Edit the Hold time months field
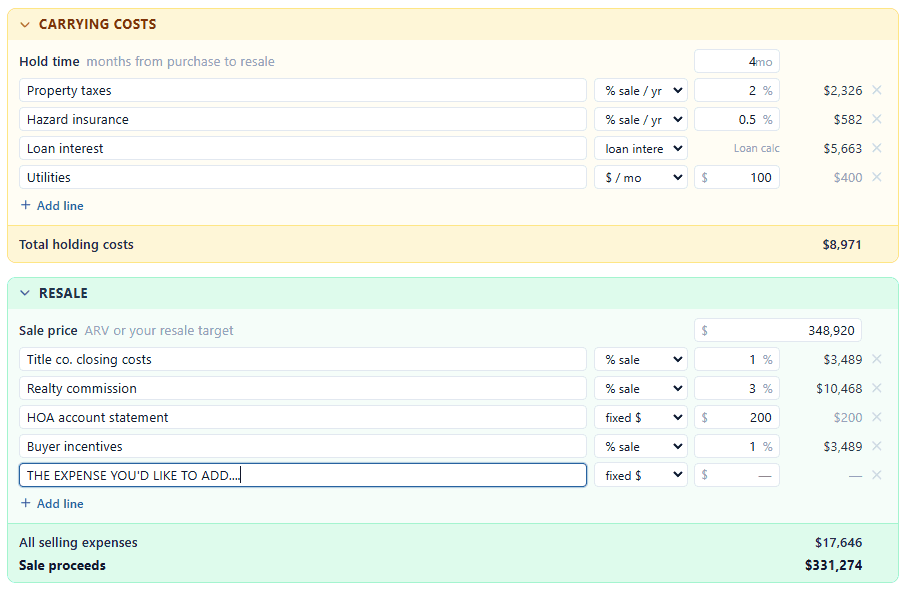Screen dimensions: 909x589 (x=737, y=61)
